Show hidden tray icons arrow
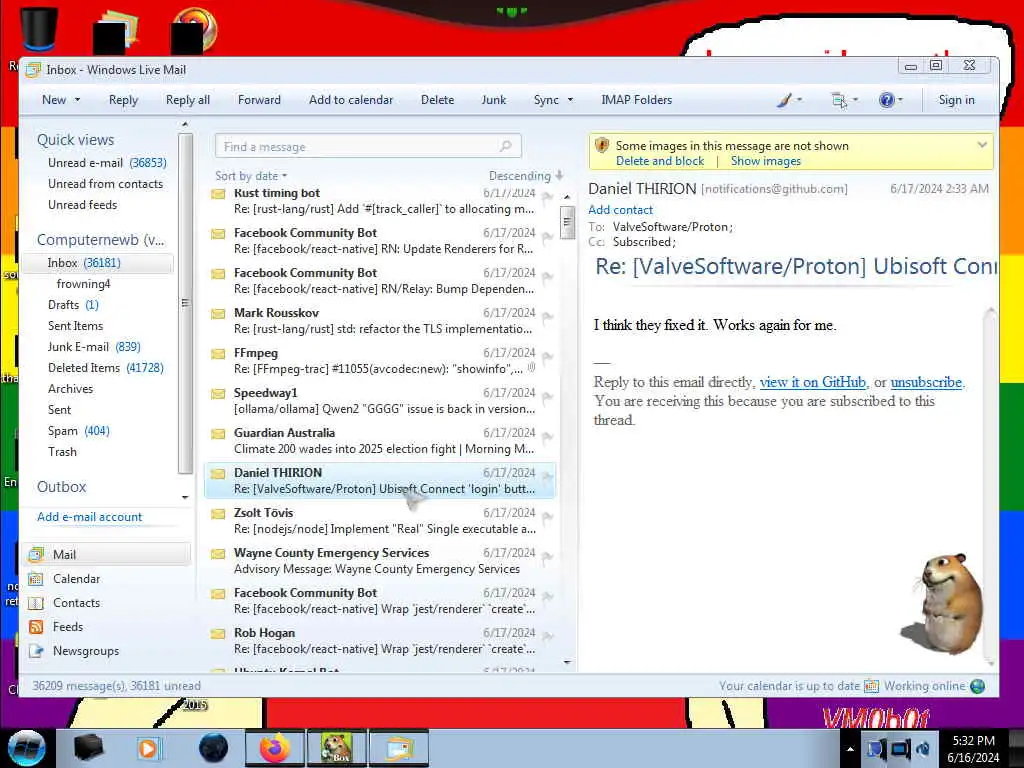 [x=850, y=749]
